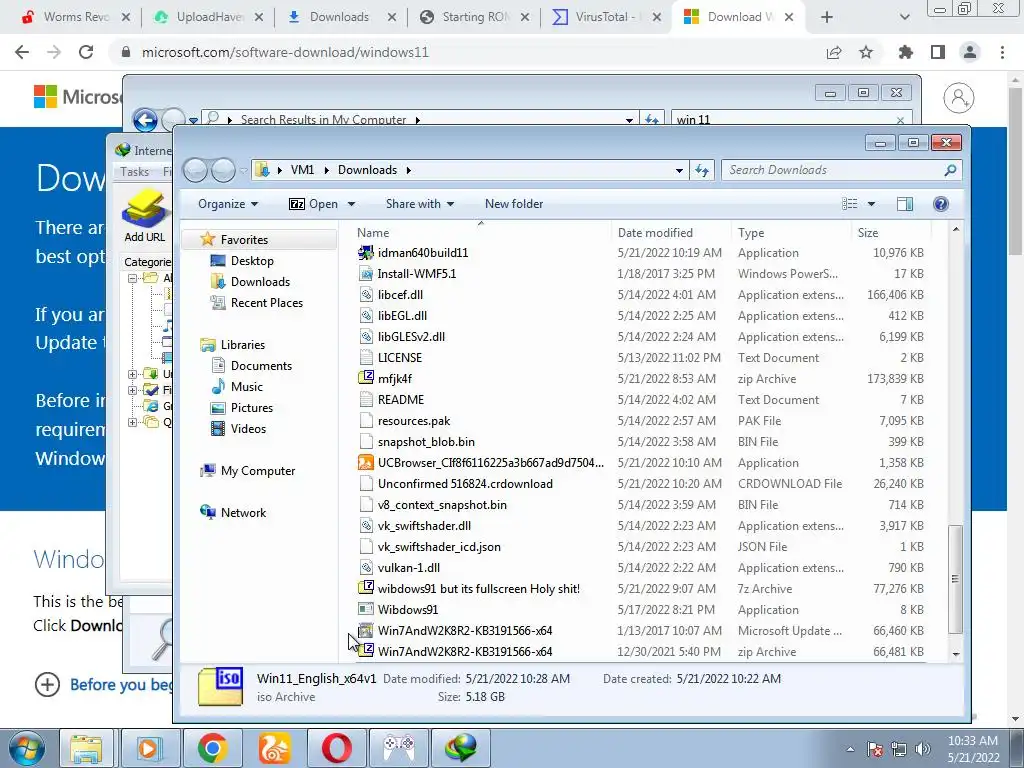Select Unconfirmed 516824.crdownload file

coord(465,484)
